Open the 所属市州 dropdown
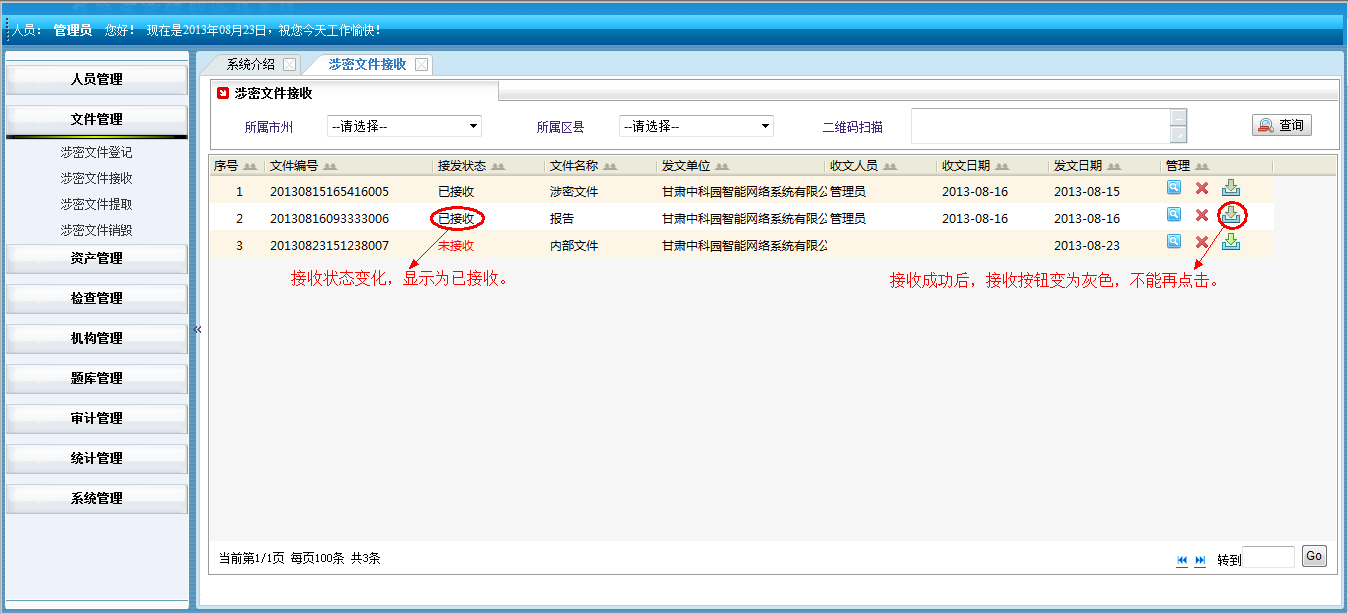Image resolution: width=1348 pixels, height=614 pixels. pyautogui.click(x=404, y=126)
